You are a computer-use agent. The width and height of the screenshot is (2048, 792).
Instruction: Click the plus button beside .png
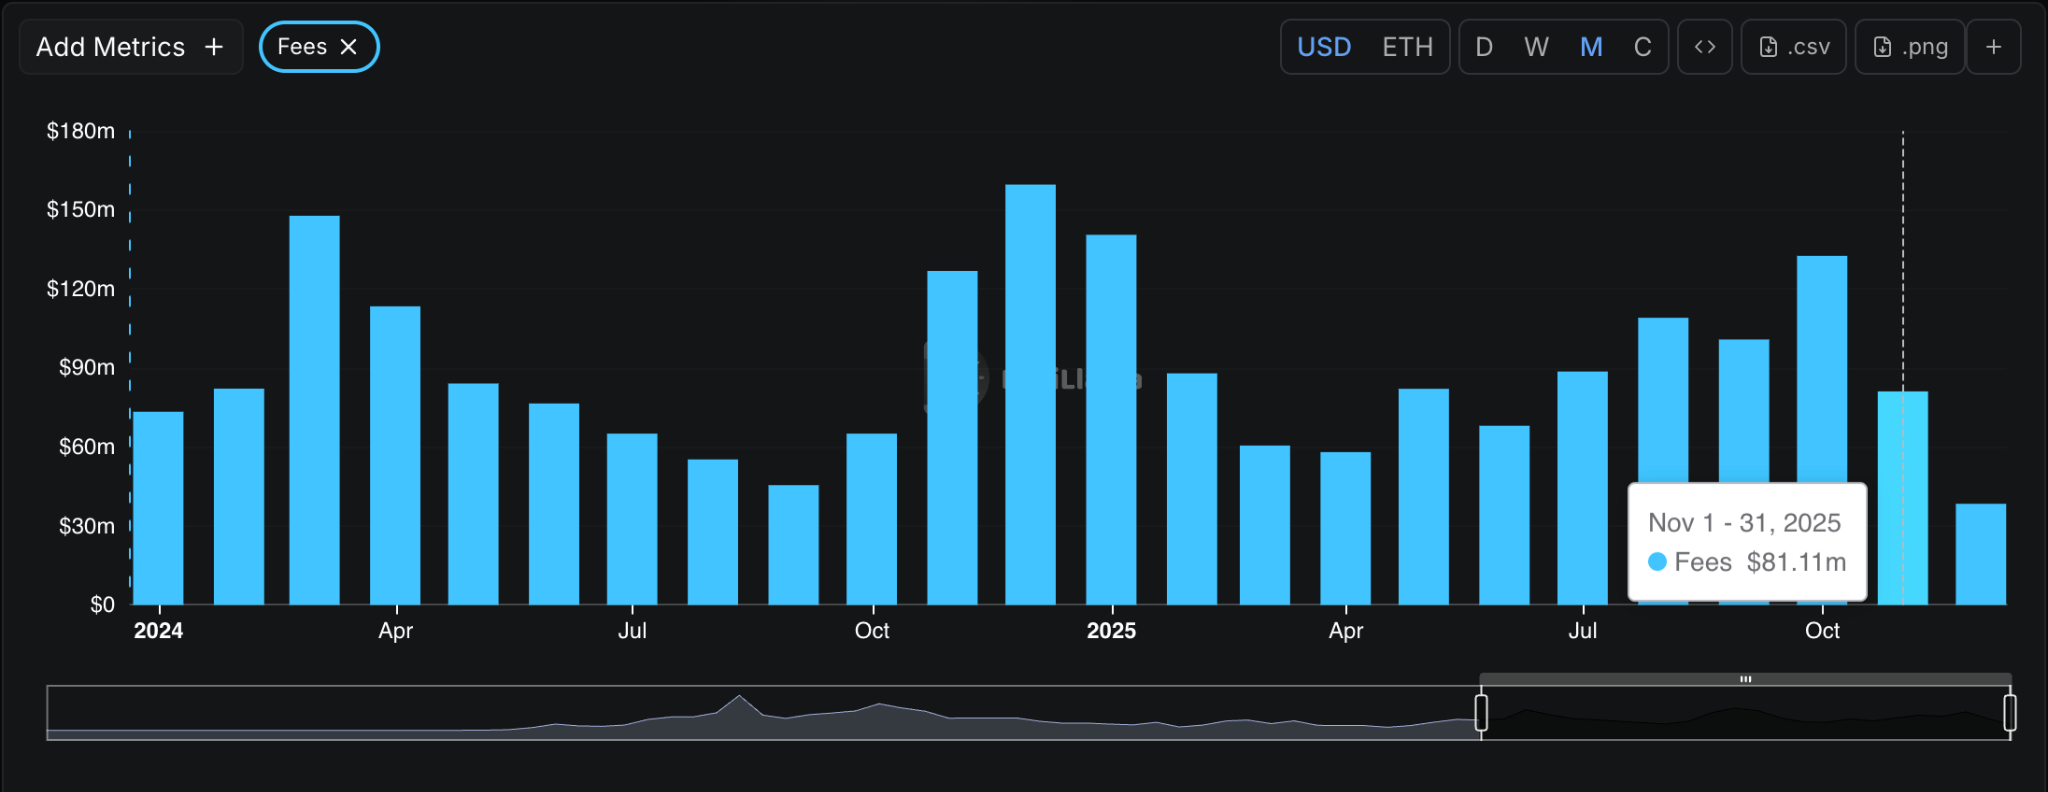1994,47
